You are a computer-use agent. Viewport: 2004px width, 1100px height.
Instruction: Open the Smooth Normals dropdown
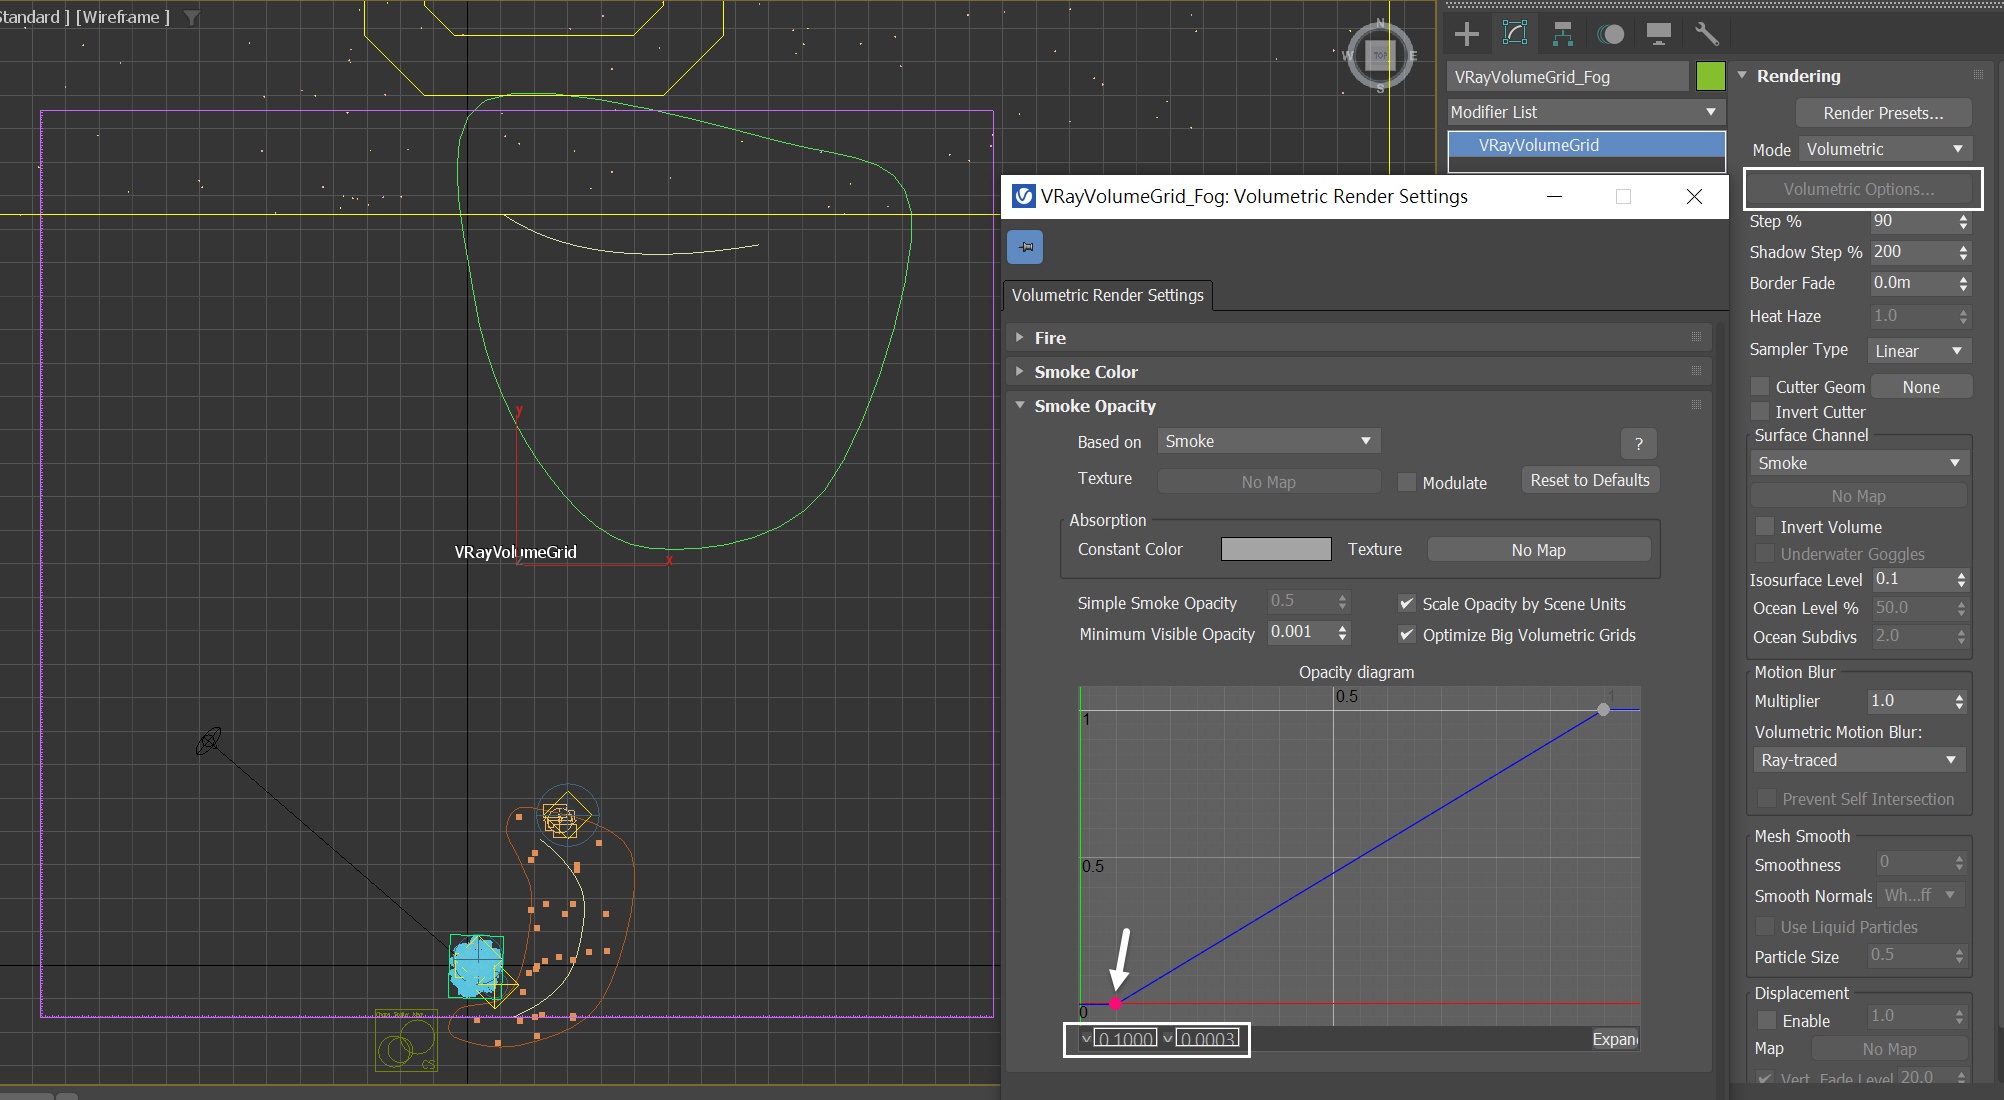(1919, 895)
